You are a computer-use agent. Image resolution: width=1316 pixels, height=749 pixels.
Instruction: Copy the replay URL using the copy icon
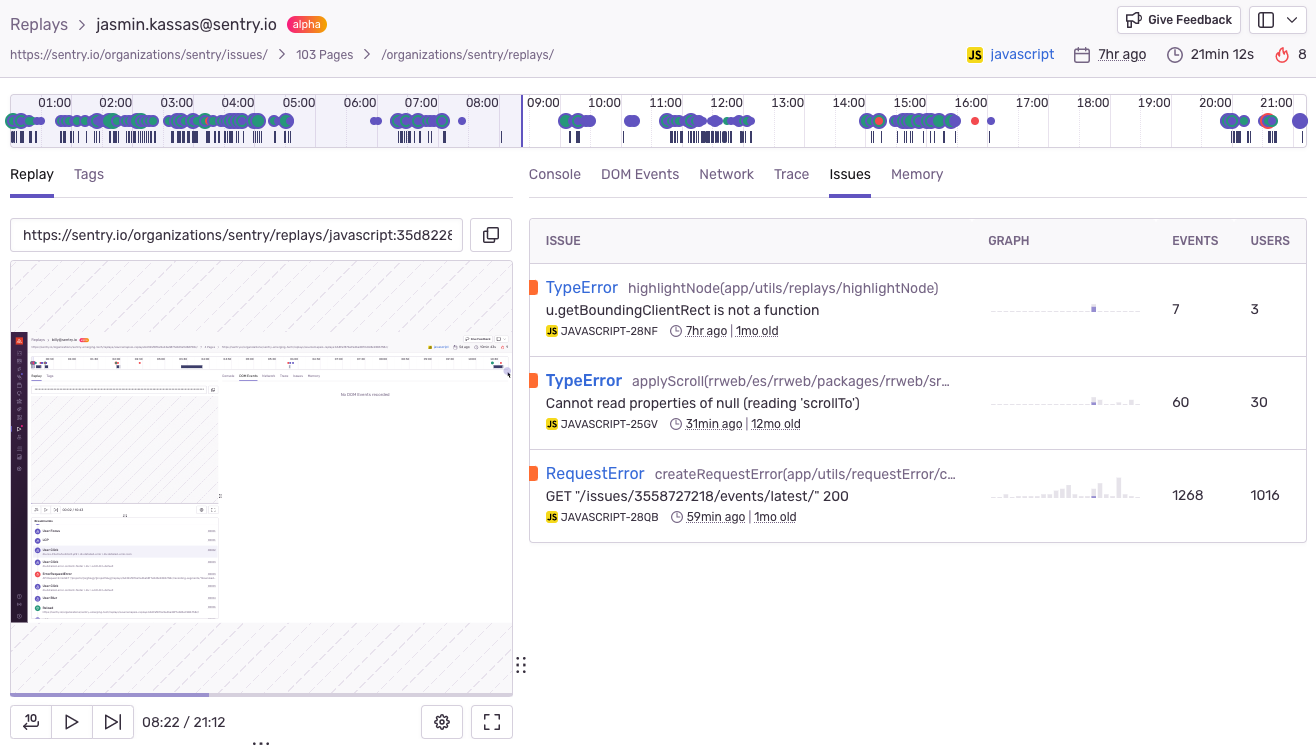click(x=490, y=235)
